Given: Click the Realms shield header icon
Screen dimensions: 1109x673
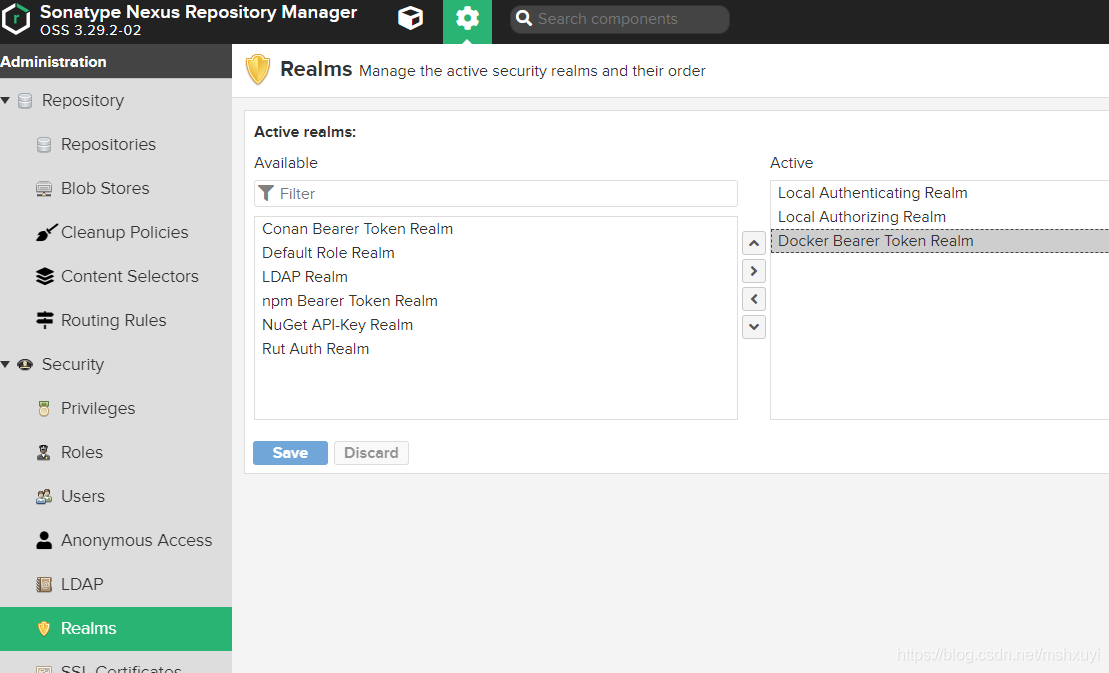Looking at the screenshot, I should tap(257, 70).
